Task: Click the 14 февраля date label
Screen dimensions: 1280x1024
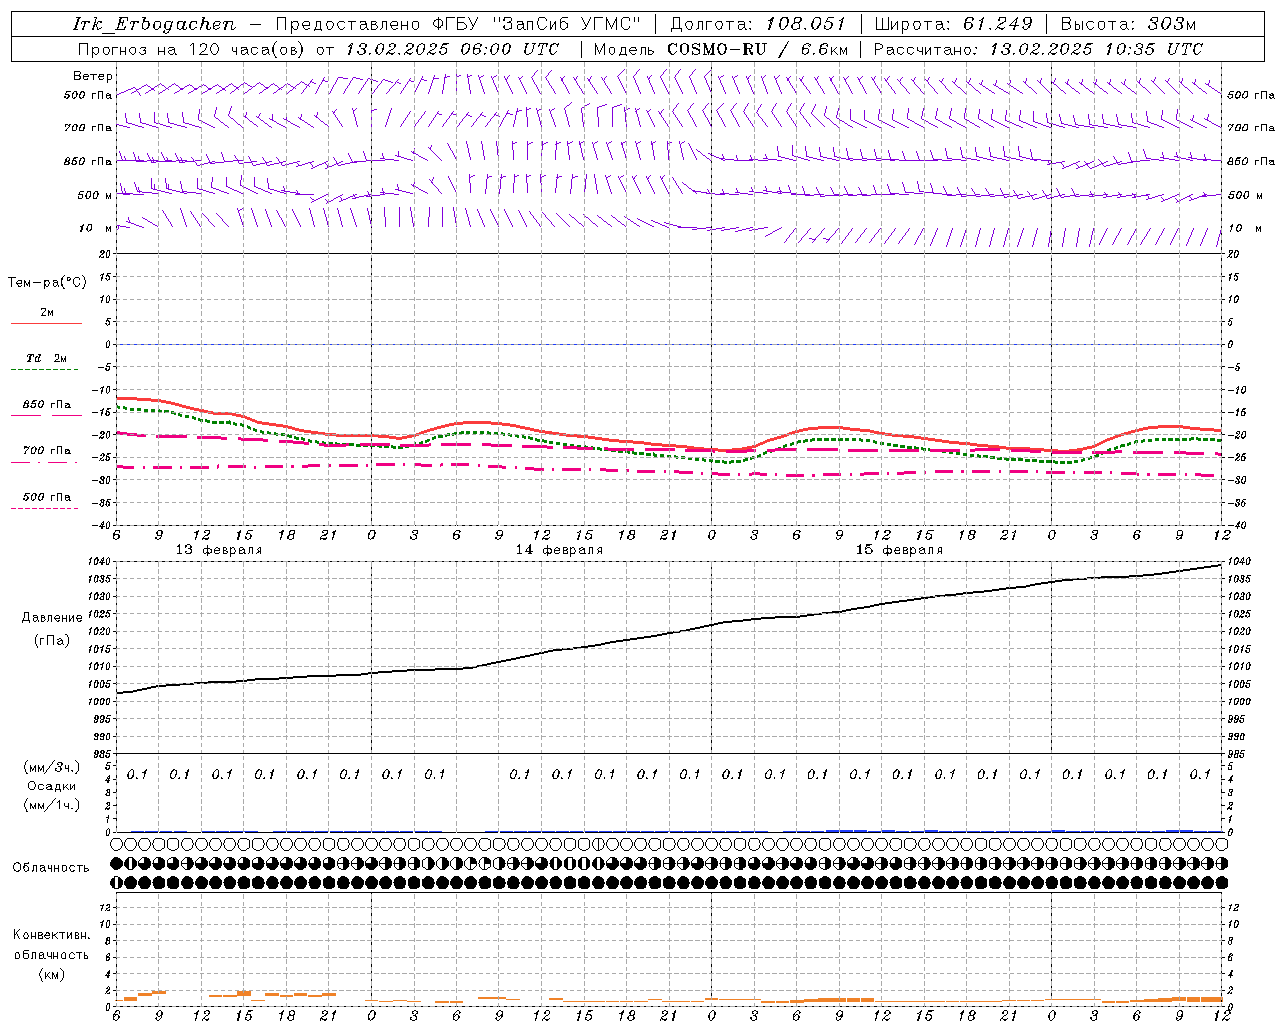Action: (x=559, y=550)
